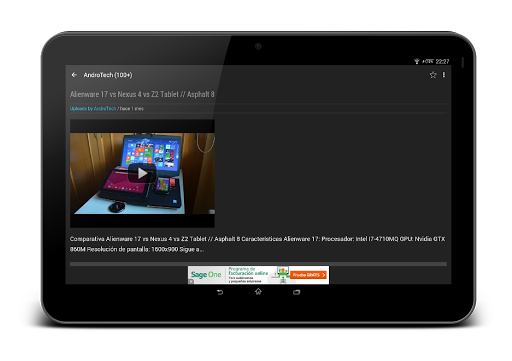Select the AndroTech (100+) channel title
Viewport: 512px width, 361px height.
click(108, 75)
